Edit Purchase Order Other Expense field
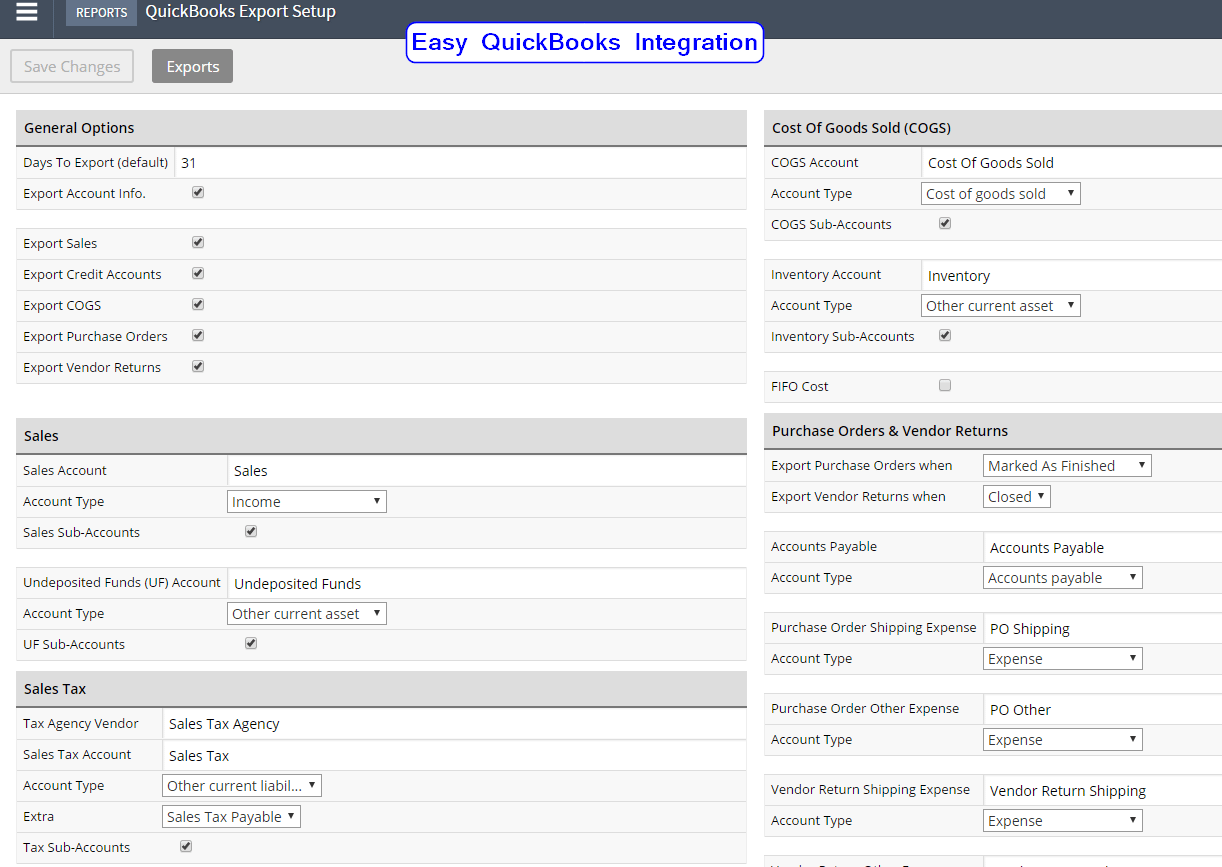Image resolution: width=1222 pixels, height=867 pixels. click(x=1103, y=709)
